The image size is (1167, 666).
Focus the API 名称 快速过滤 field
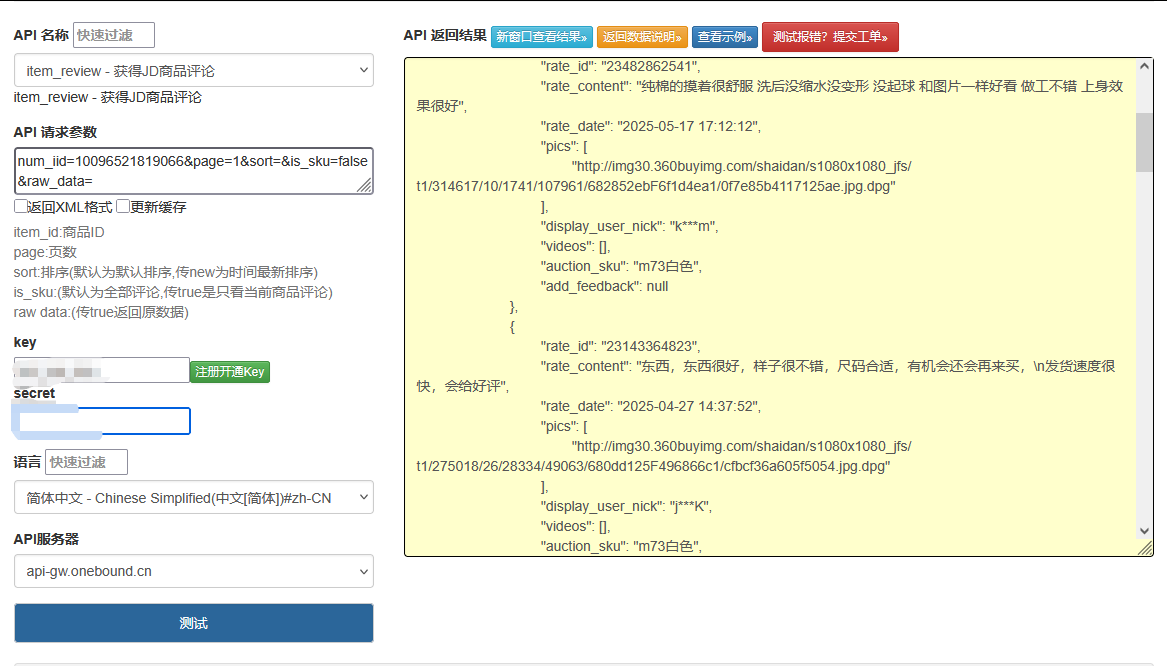tap(114, 36)
